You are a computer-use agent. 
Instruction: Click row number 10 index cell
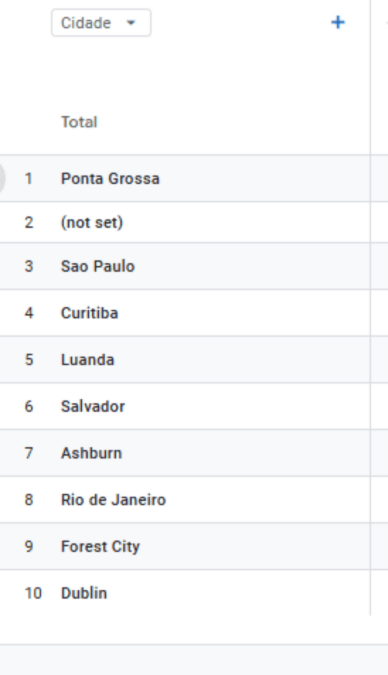click(33, 593)
